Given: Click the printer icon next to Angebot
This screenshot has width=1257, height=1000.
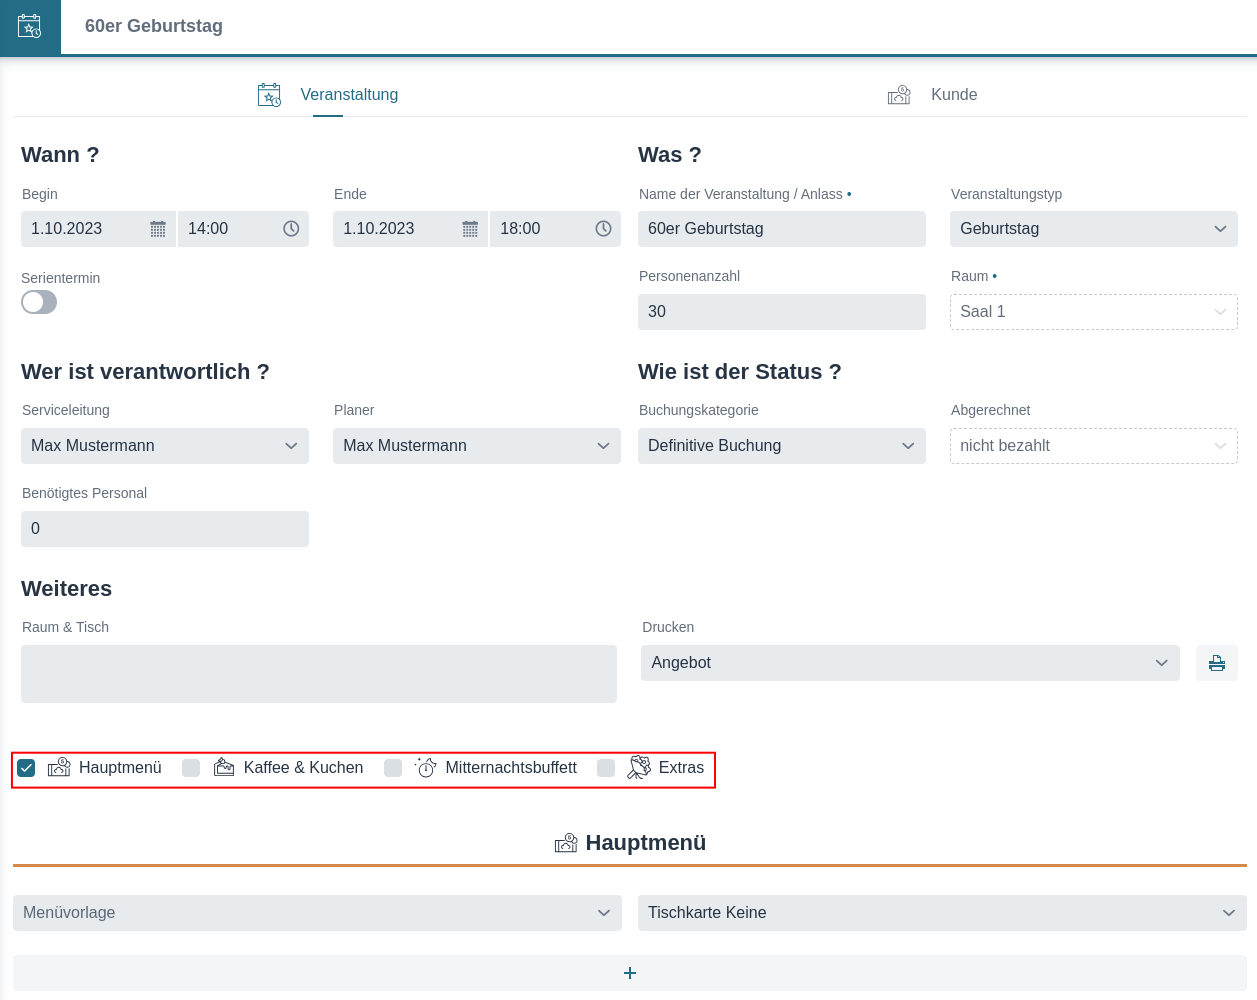Looking at the screenshot, I should point(1216,663).
